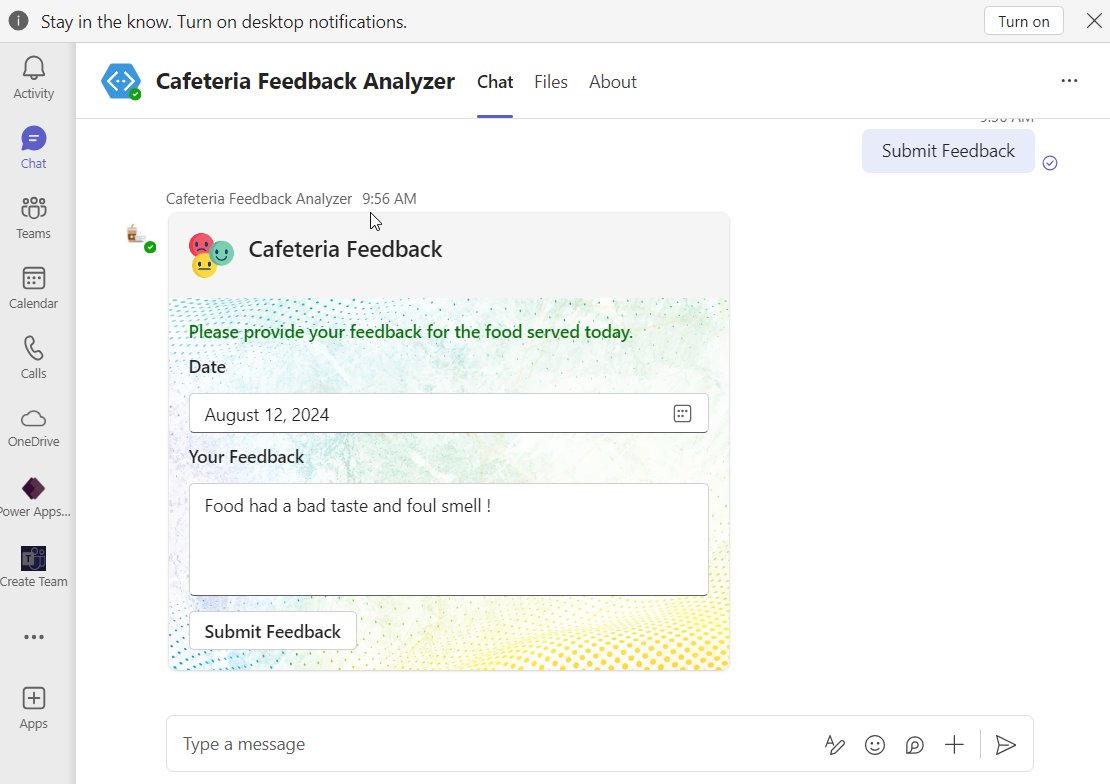Open formatting options below the message box
The height and width of the screenshot is (784, 1110).
pyautogui.click(x=835, y=744)
